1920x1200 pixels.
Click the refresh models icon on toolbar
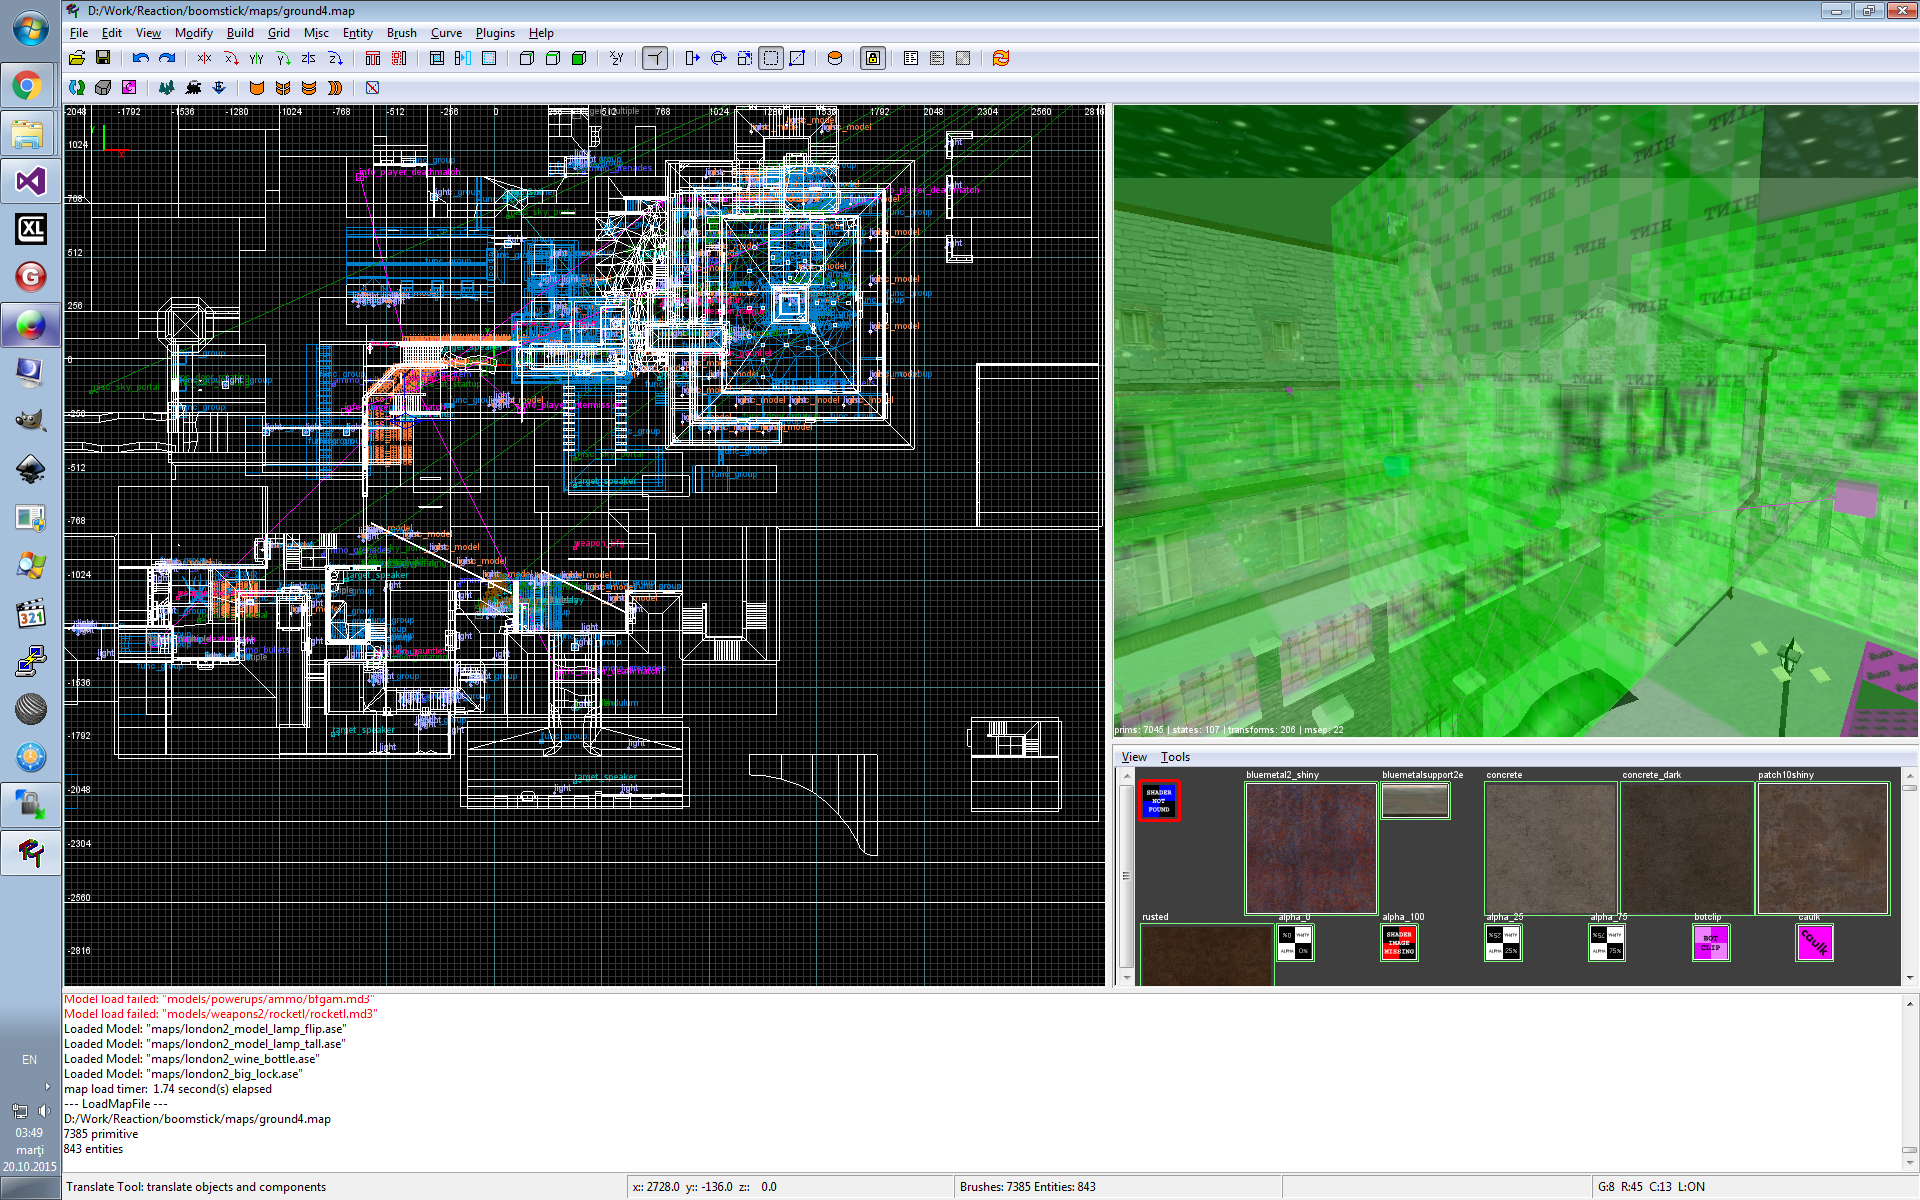point(1000,58)
